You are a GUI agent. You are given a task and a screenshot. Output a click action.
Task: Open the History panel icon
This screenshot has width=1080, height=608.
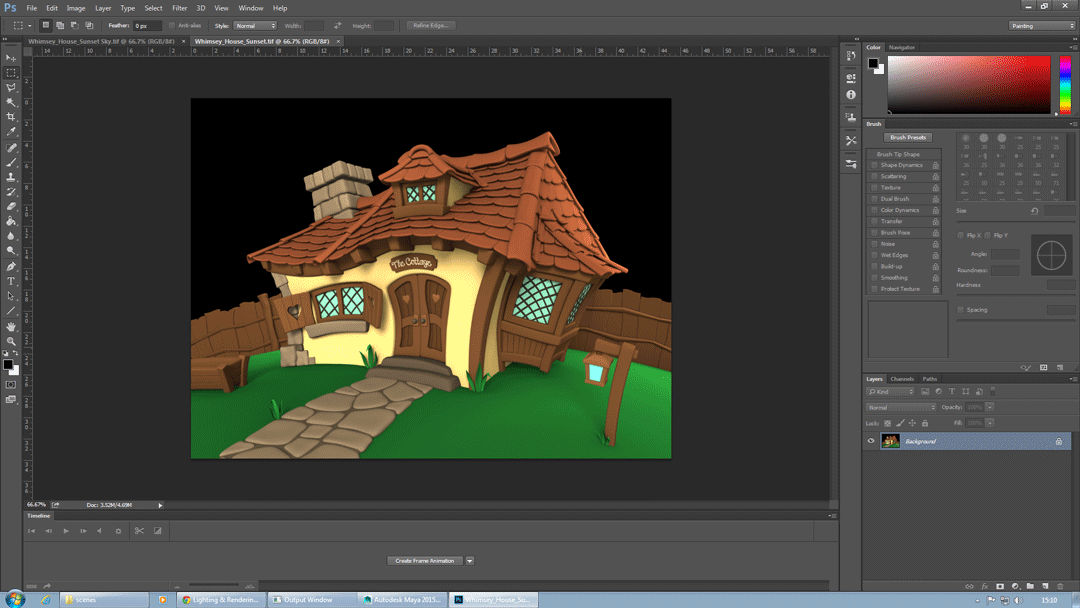click(x=851, y=56)
